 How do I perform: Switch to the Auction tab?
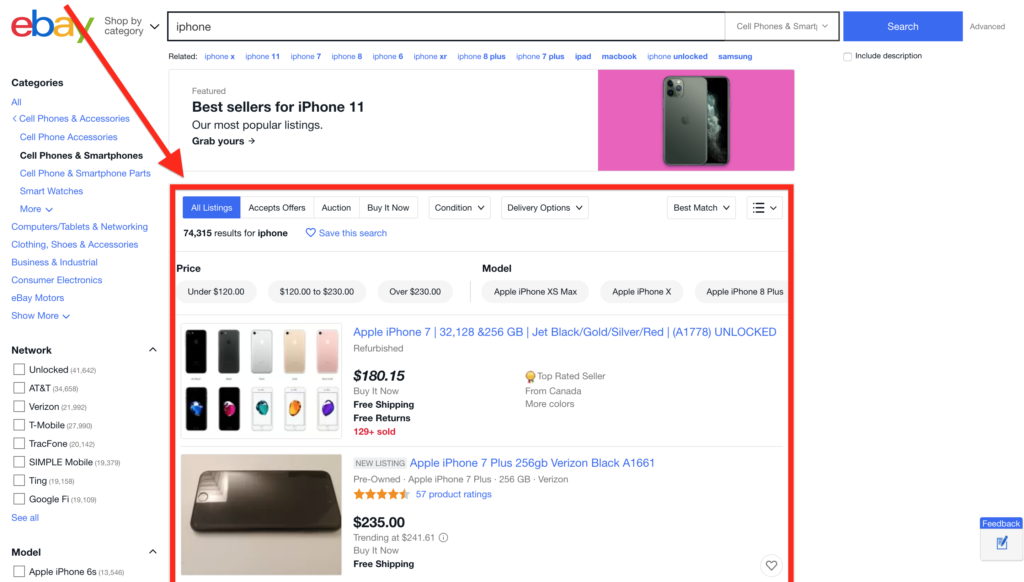coord(336,208)
